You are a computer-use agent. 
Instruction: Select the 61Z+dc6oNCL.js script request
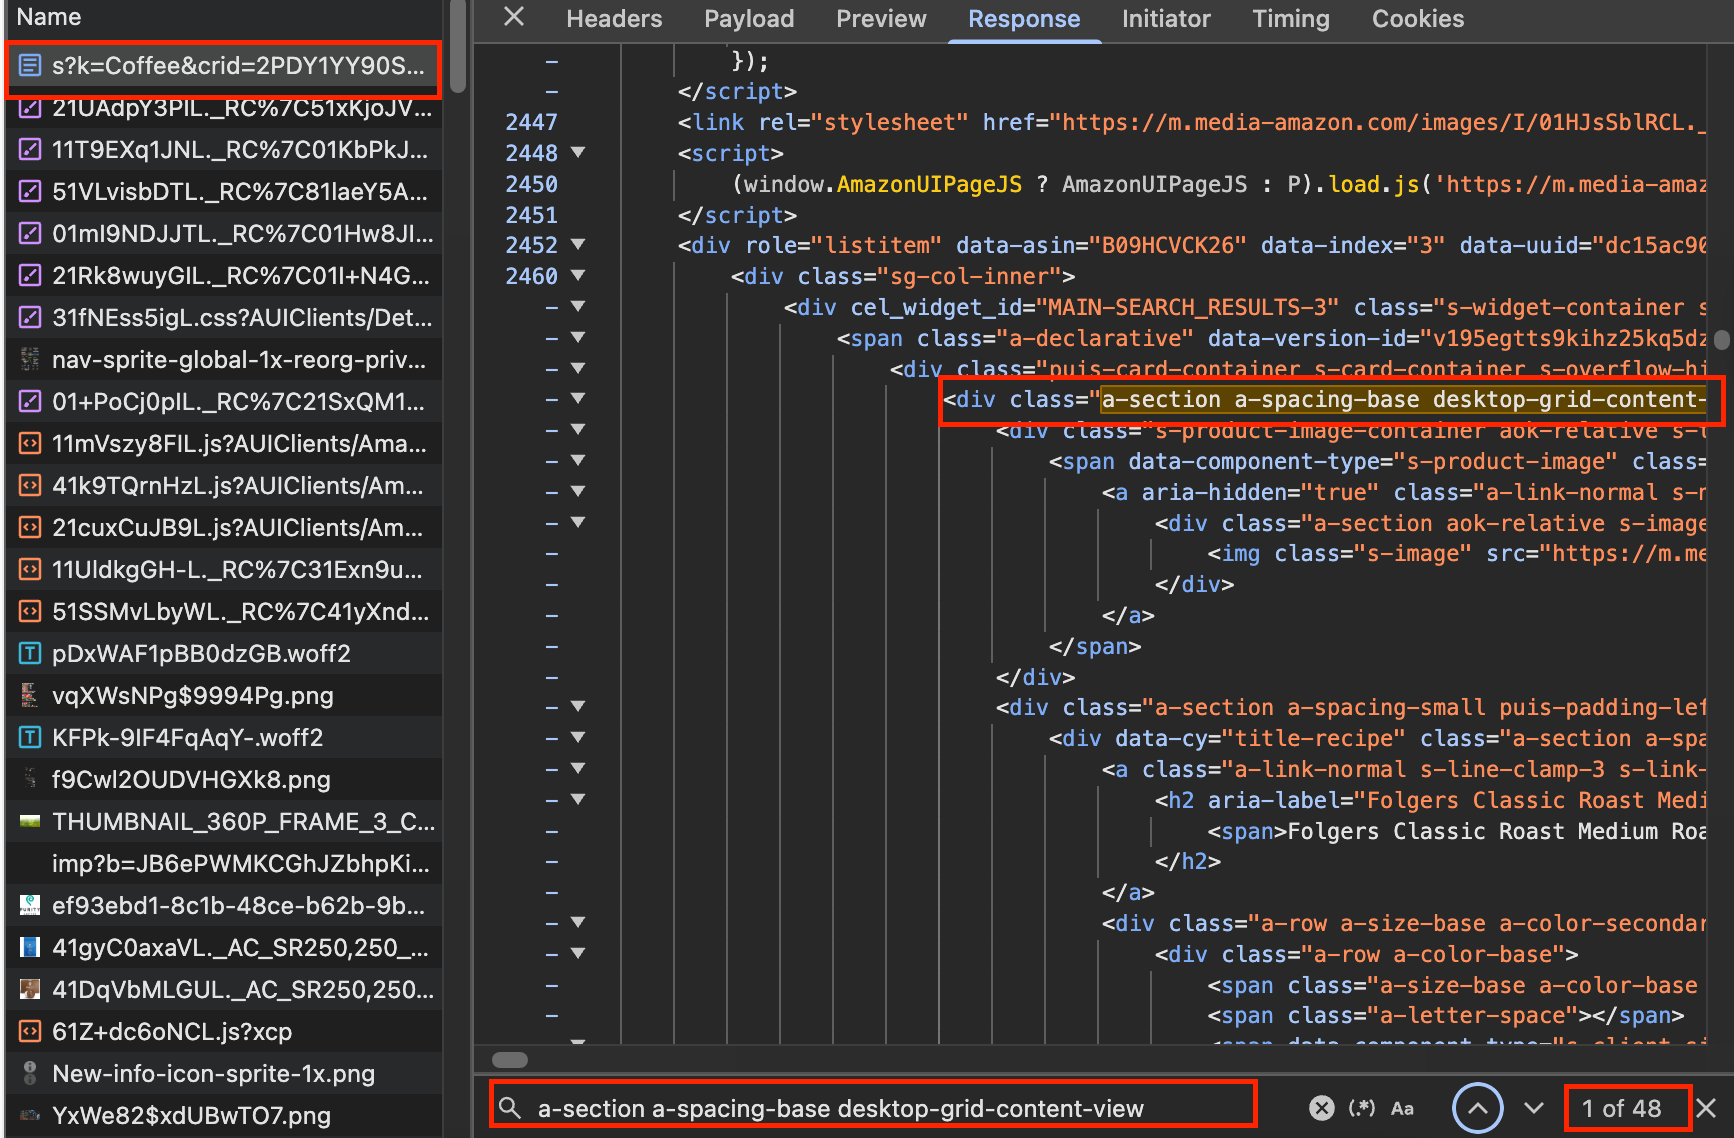click(172, 1032)
